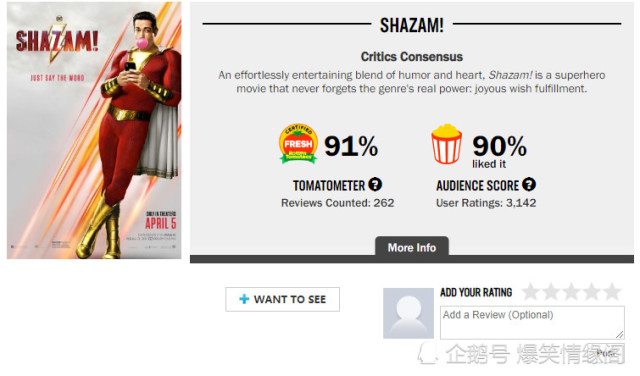Open the Shazam! movie poster
The image size is (640, 376).
point(94,130)
